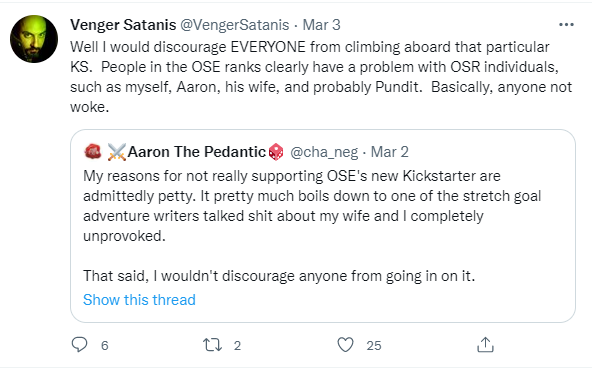Open the quoted tweet body text
The width and height of the screenshot is (599, 369).
pyautogui.click(x=312, y=226)
